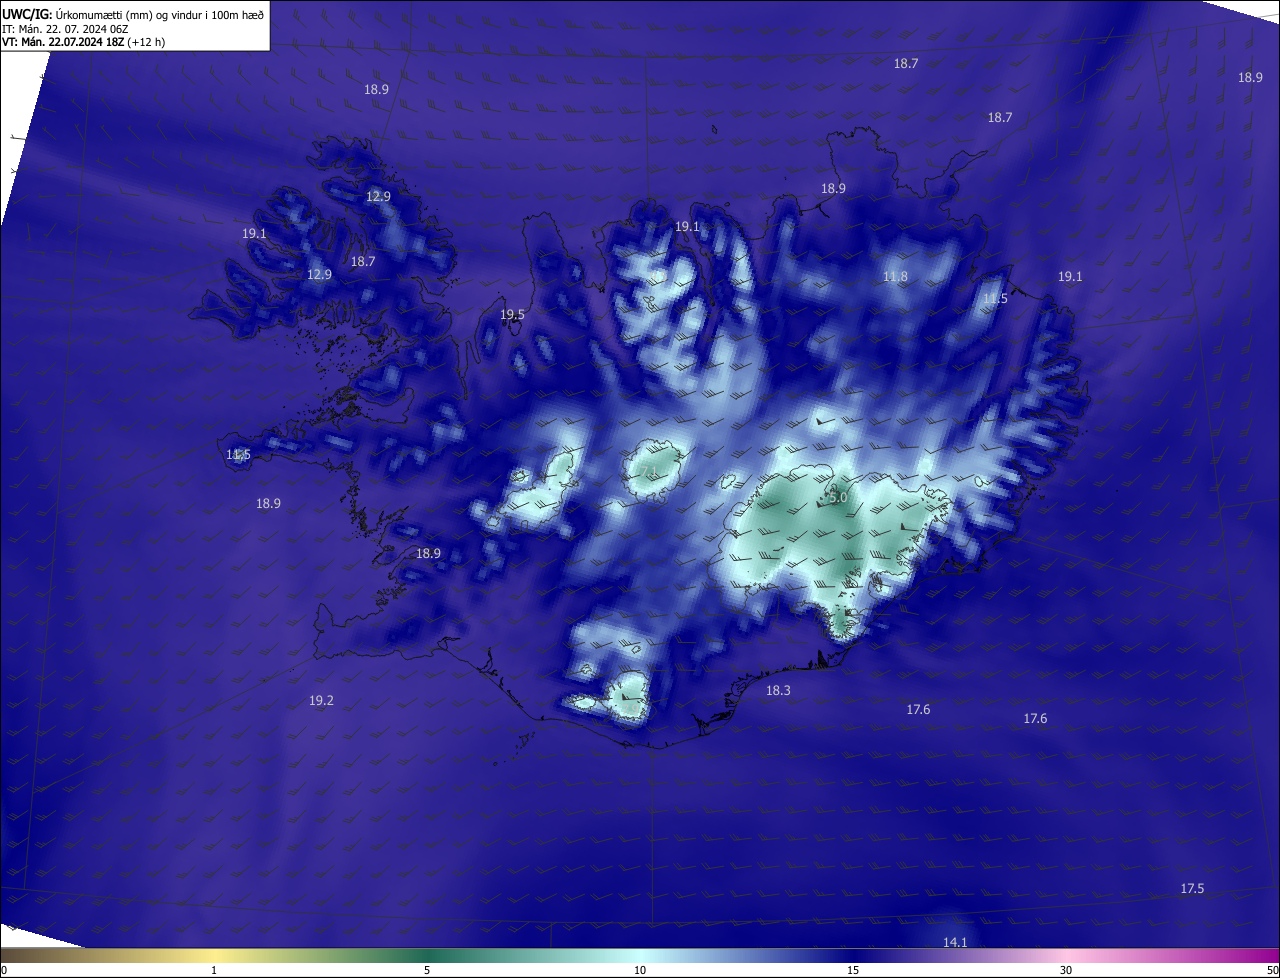Click the 18.3 value off the south coast
The height and width of the screenshot is (978, 1280).
778,691
